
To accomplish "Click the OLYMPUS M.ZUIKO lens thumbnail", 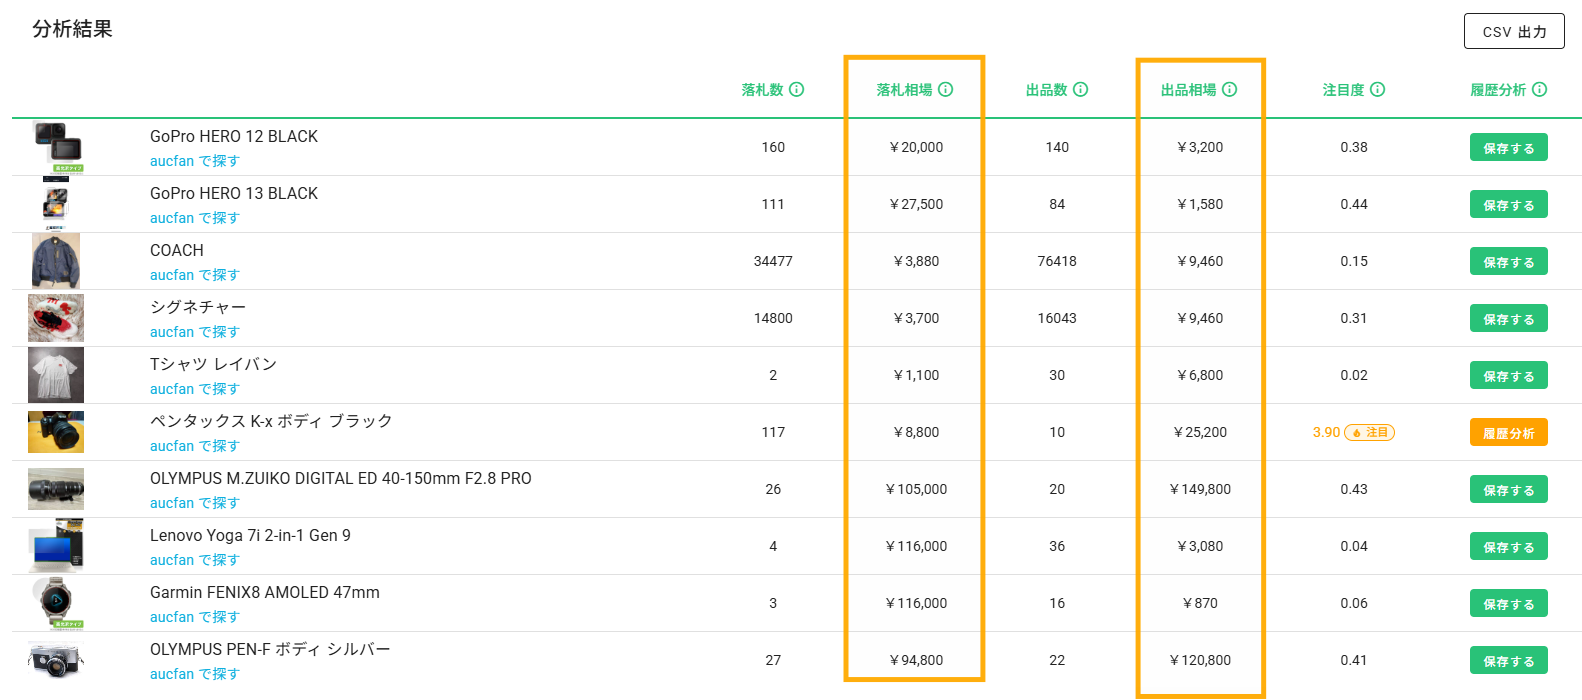I will (56, 490).
